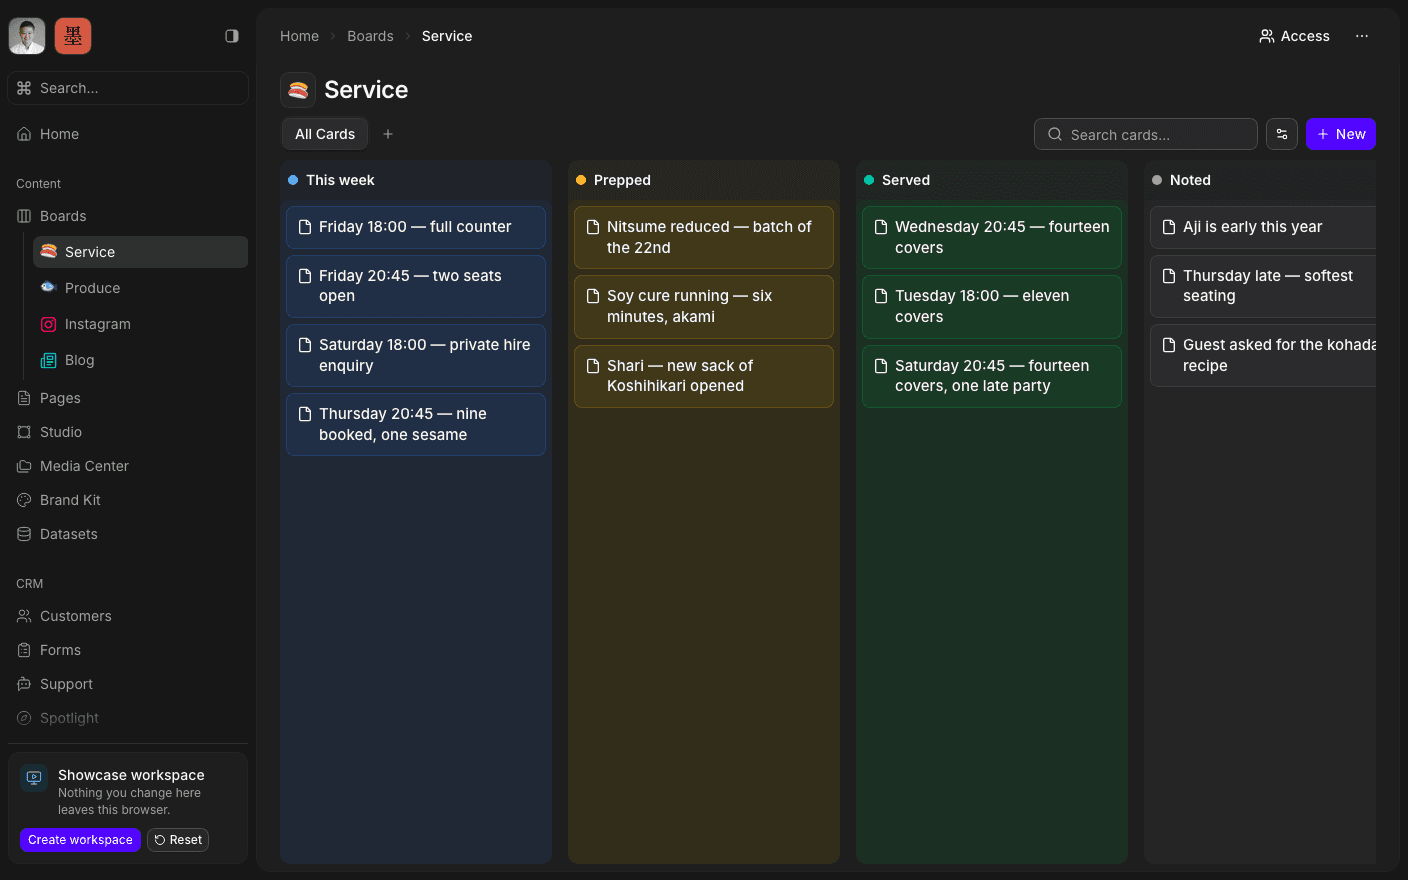Click Boards in the breadcrumb
This screenshot has height=880, width=1408.
coord(370,36)
